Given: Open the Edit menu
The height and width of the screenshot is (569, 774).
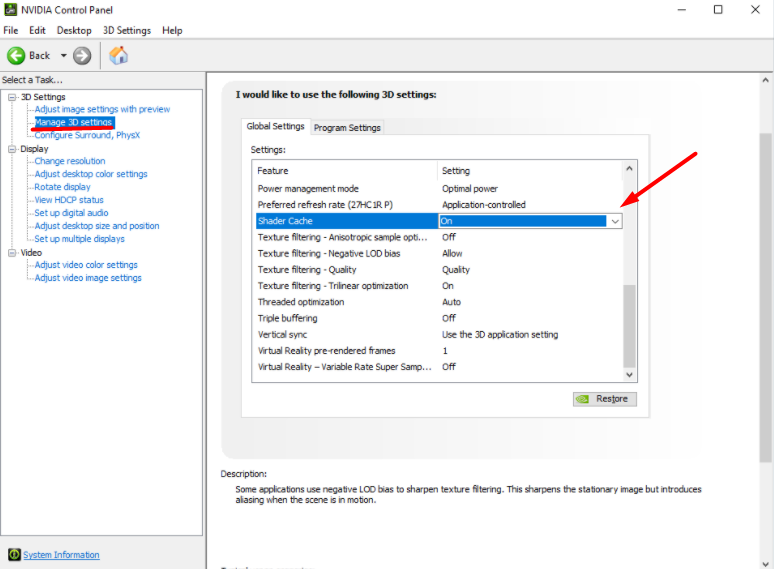Looking at the screenshot, I should 37,30.
